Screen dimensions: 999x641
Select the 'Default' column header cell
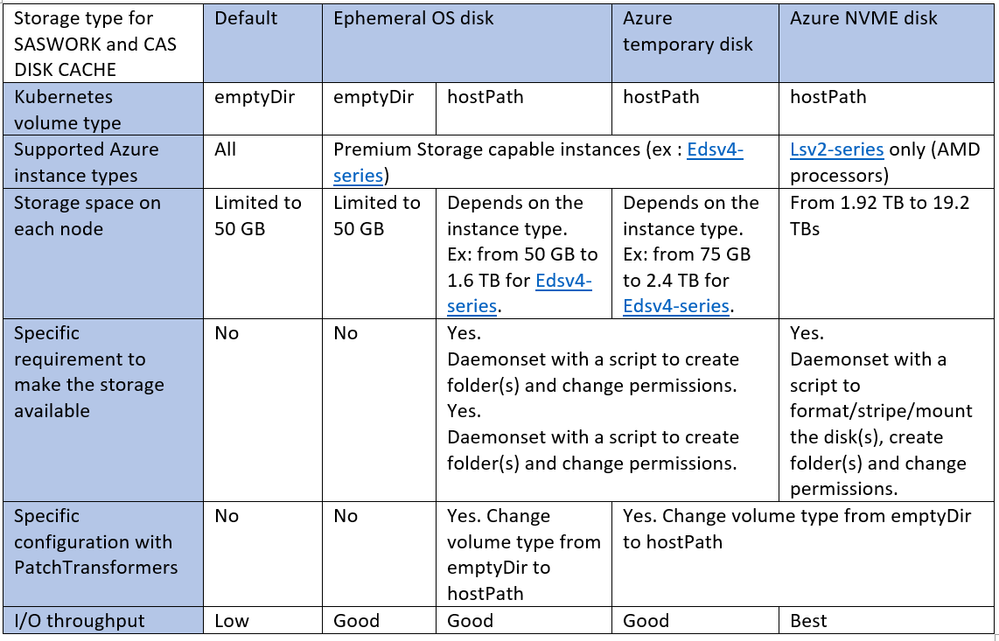[x=246, y=18]
